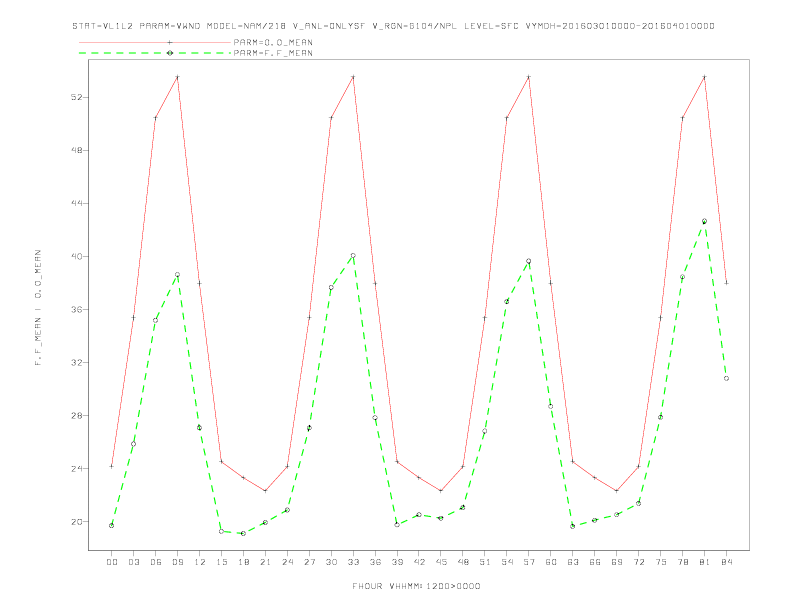Click the y-axis tick label 20
Screen dimensions: 792x612
(77, 521)
